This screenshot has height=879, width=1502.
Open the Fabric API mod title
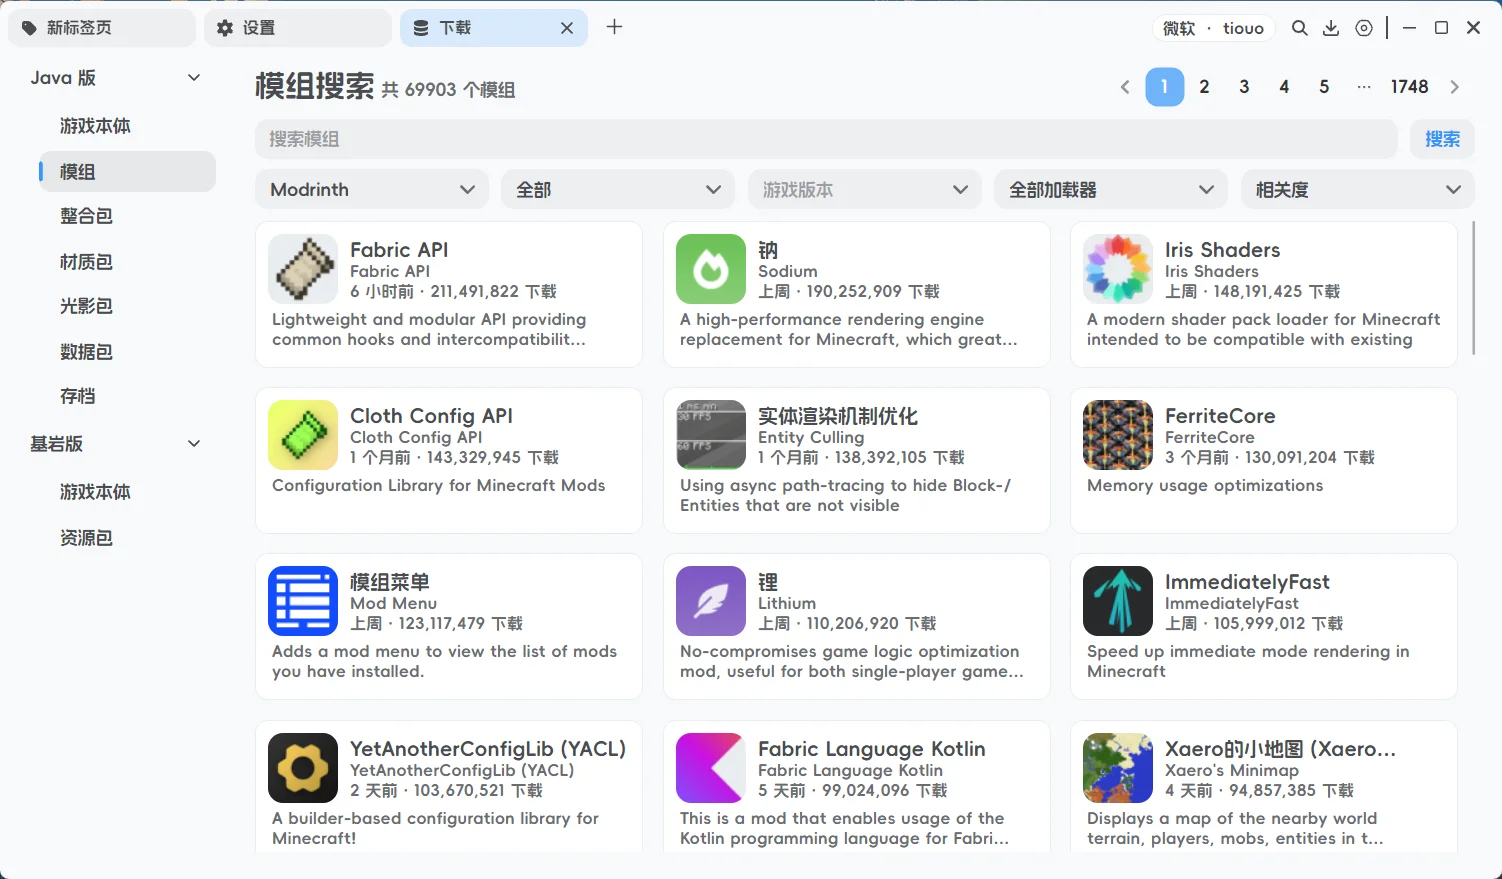pos(399,250)
